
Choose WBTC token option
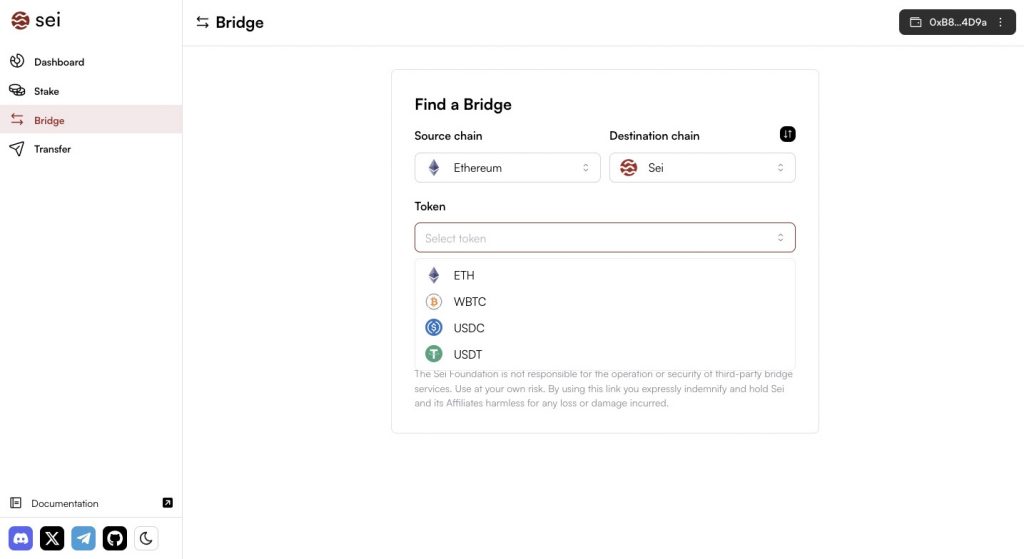[469, 302]
